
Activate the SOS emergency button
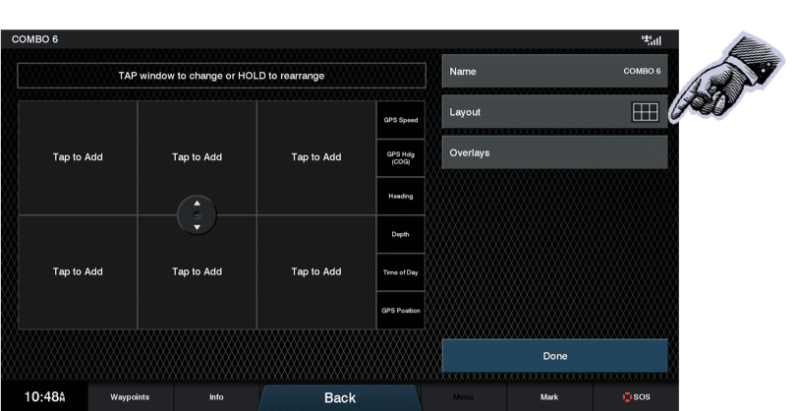pyautogui.click(x=636, y=397)
